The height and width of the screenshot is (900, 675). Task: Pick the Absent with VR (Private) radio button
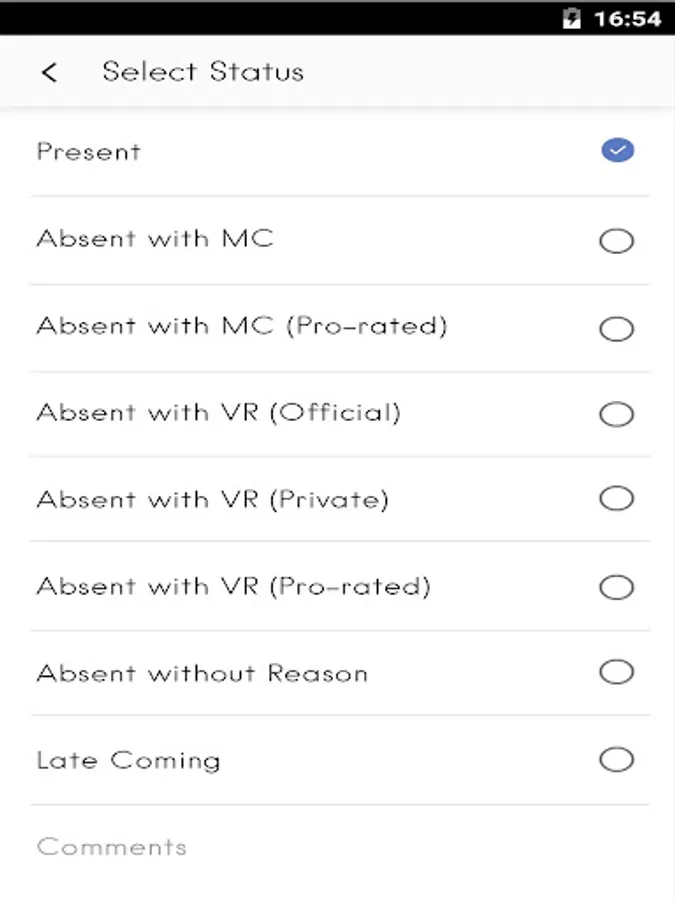[x=616, y=499]
